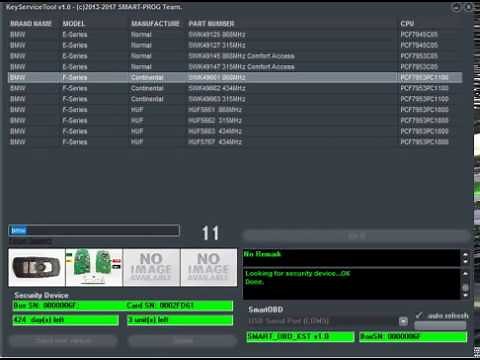The image size is (480, 360).
Task: Sort by MANUFACTURE column header
Action: pos(155,24)
